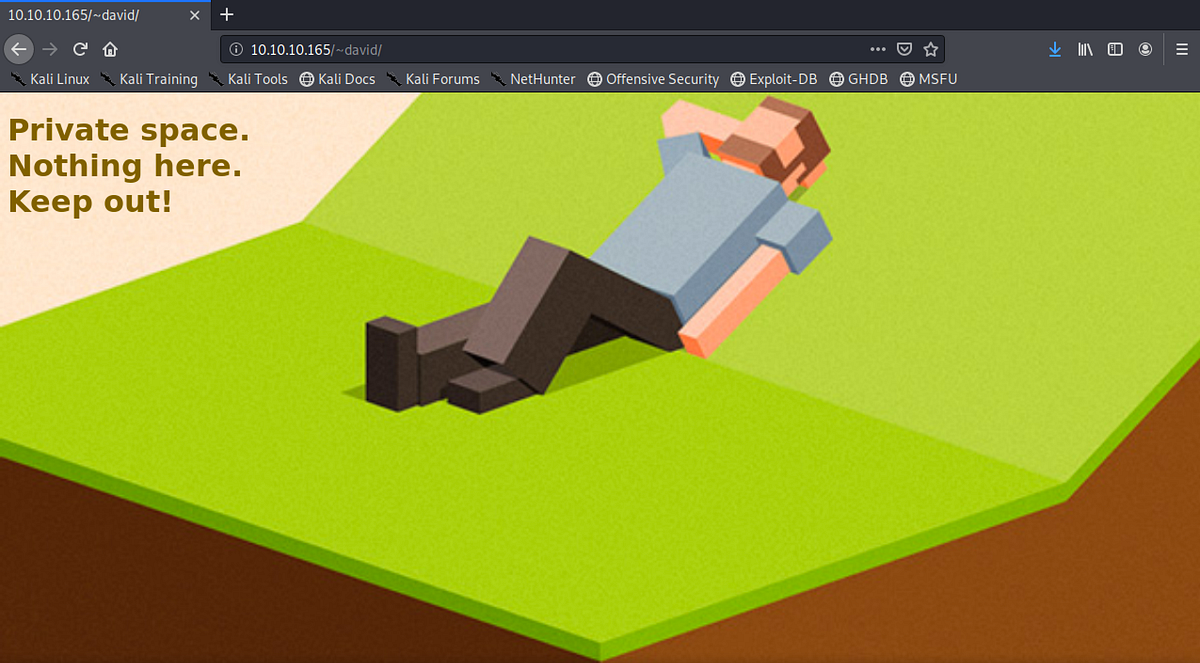Click the Home button icon

point(110,48)
